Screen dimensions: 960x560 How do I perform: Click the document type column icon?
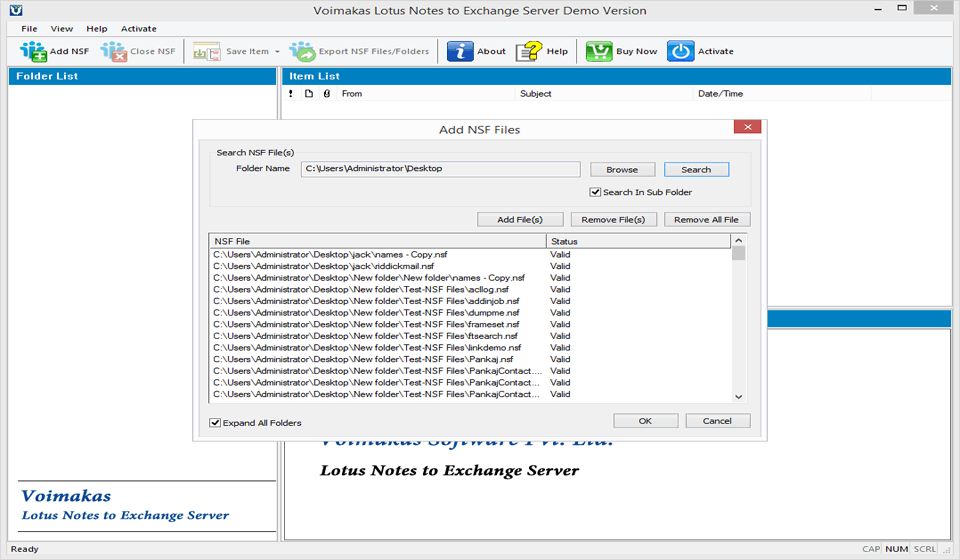point(309,94)
